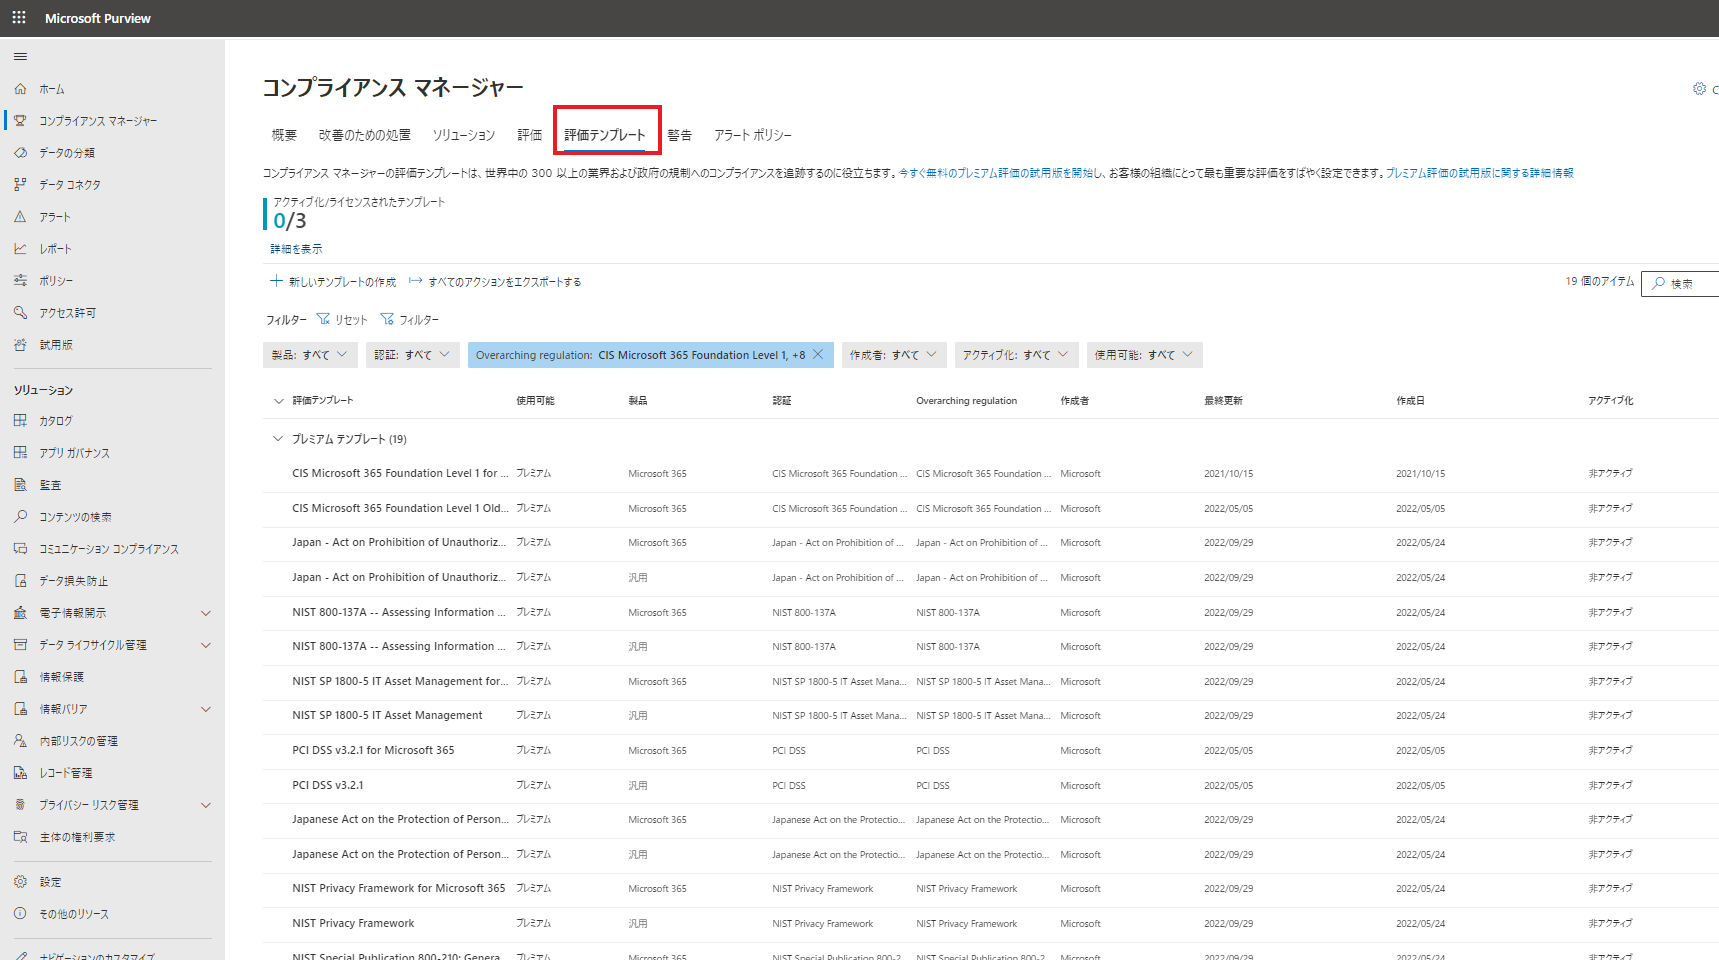Click the ポリシー sliders icon
Viewport: 1719px width, 960px height.
pos(20,281)
